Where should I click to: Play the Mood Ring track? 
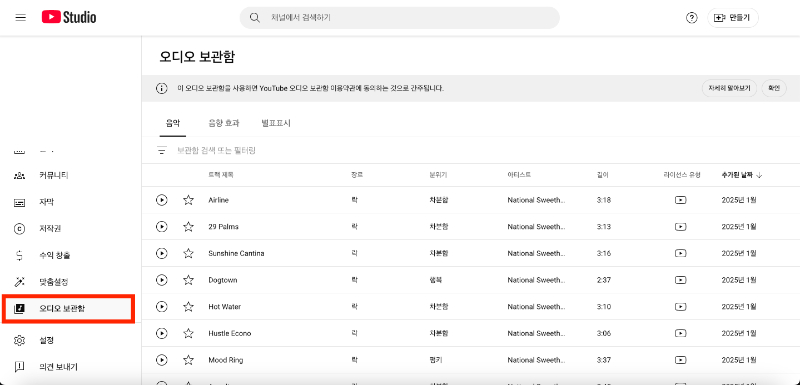[162, 360]
